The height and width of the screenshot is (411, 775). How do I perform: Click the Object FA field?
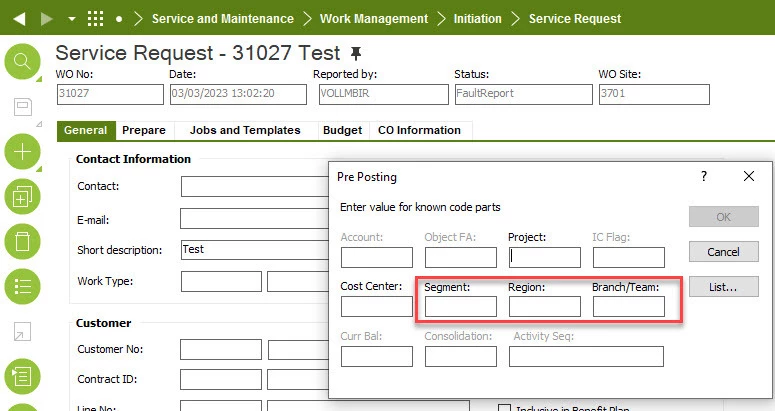[461, 257]
